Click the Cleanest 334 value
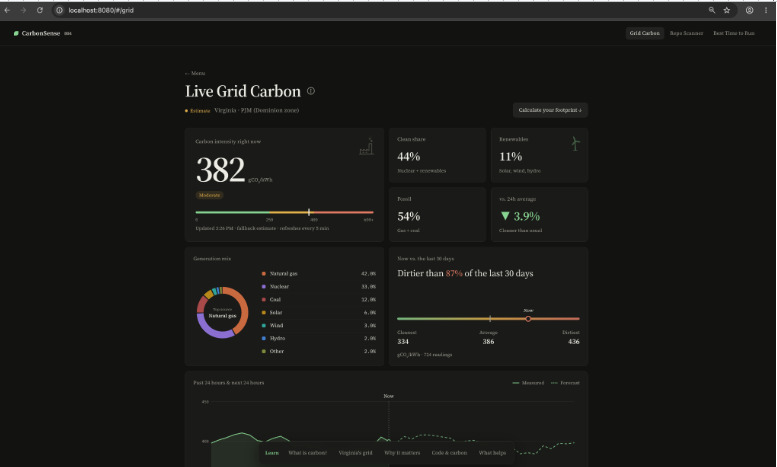 click(403, 342)
